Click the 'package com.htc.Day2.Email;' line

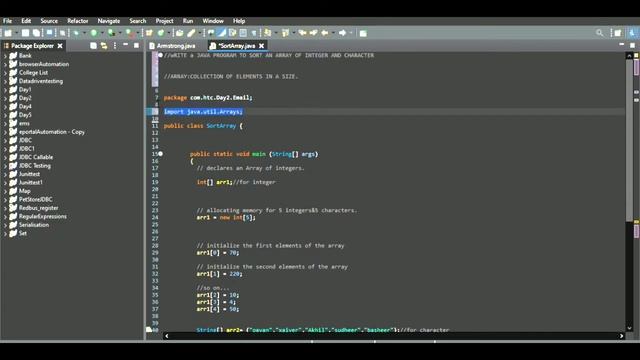208,98
